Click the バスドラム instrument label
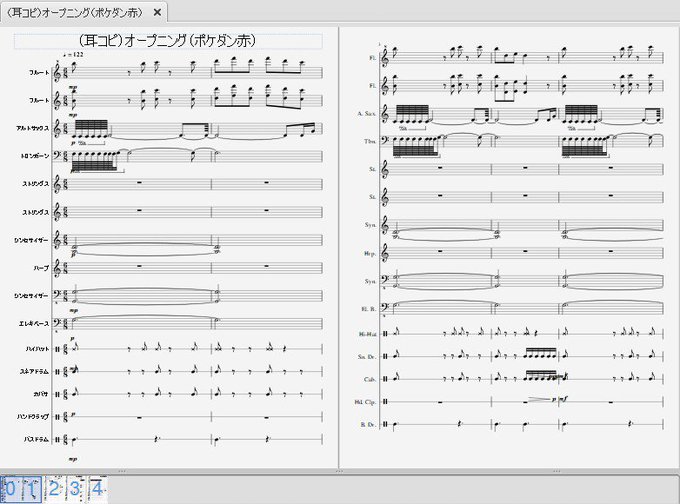The width and height of the screenshot is (680, 504). (37, 439)
